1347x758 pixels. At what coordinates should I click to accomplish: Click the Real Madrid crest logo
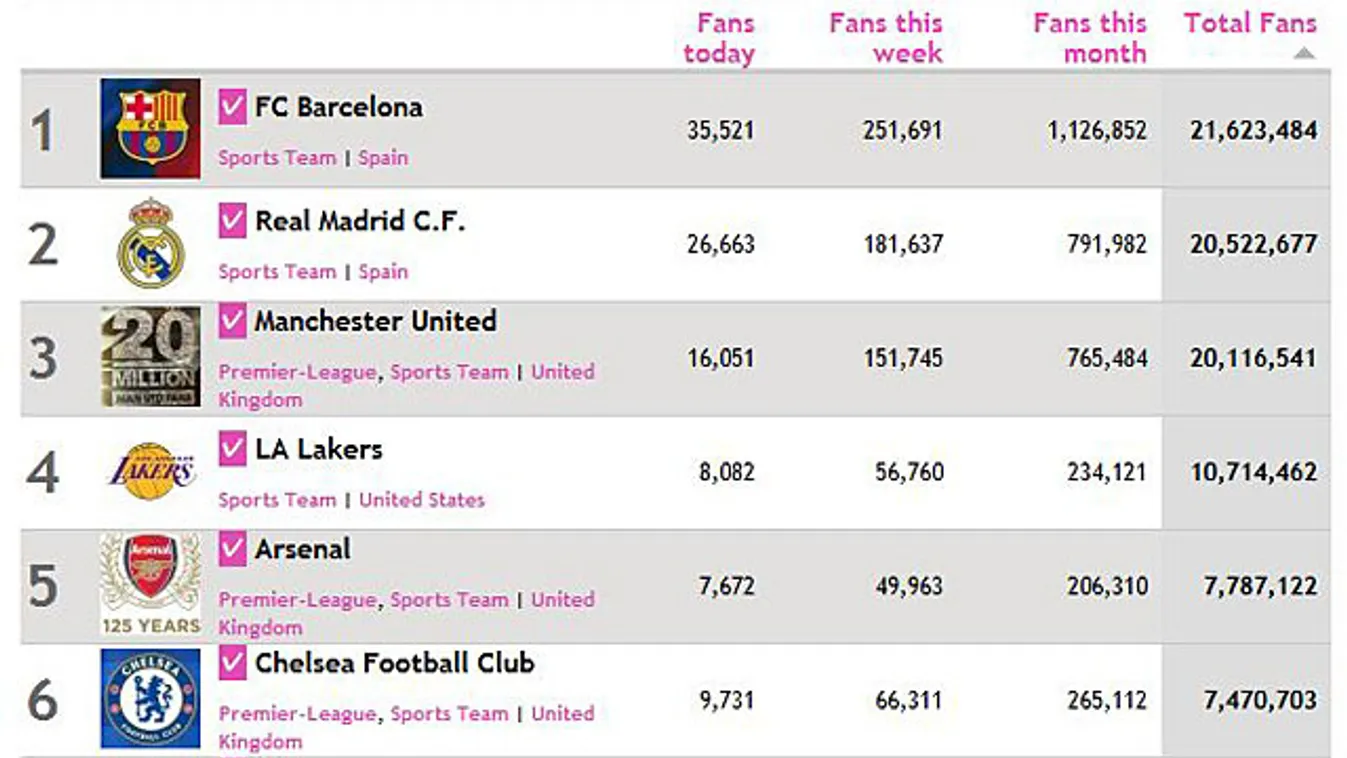point(151,243)
